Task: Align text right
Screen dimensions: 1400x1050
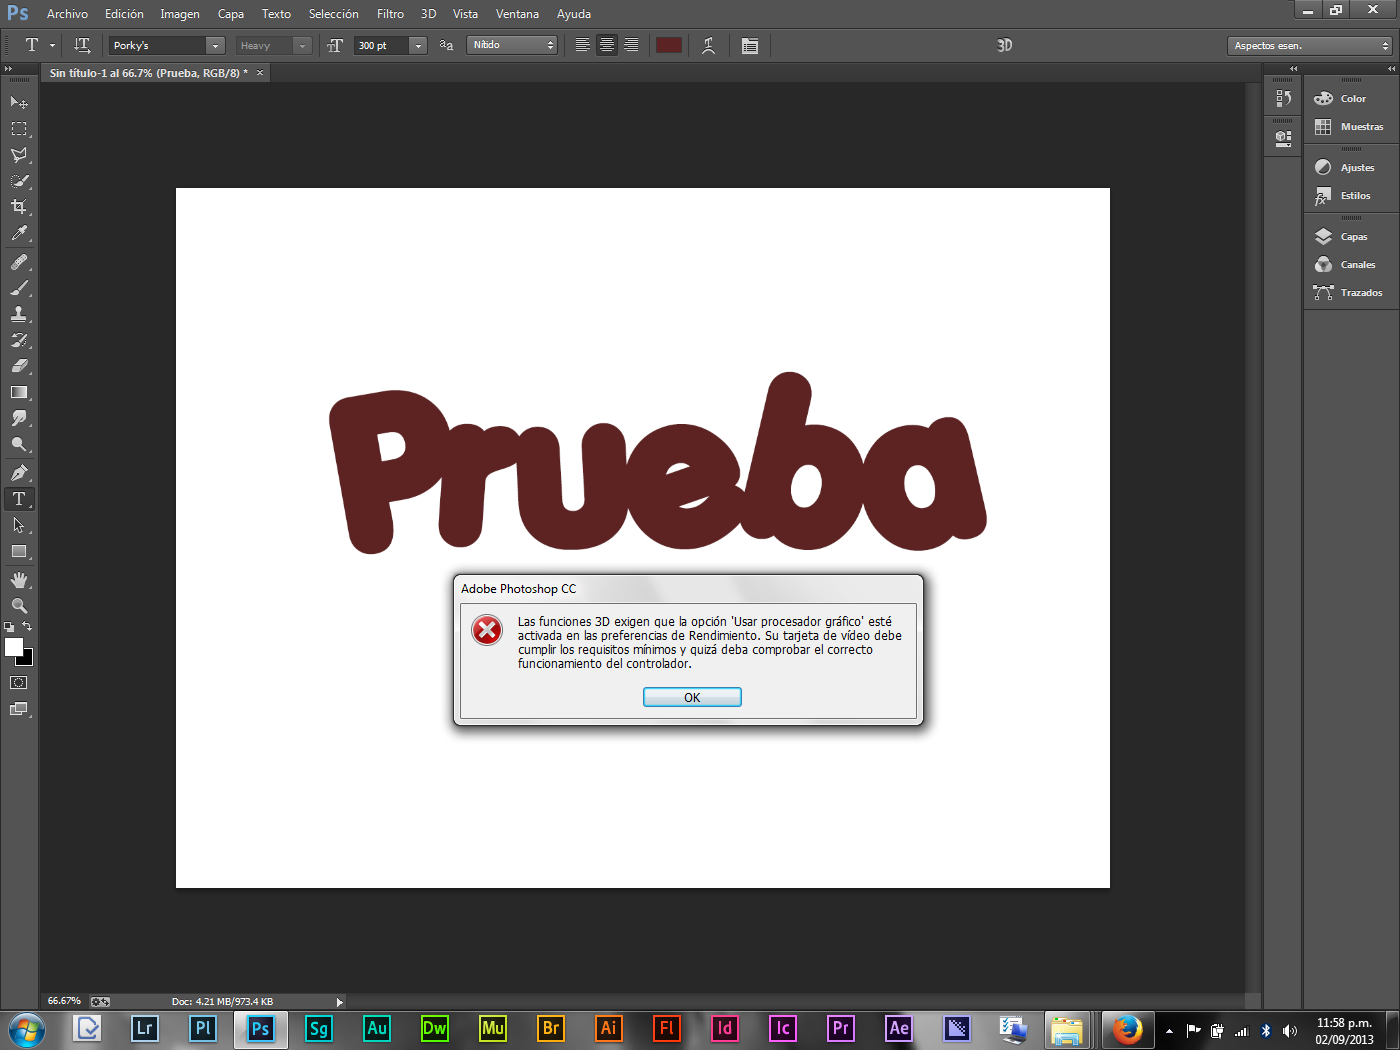Action: coord(631,45)
